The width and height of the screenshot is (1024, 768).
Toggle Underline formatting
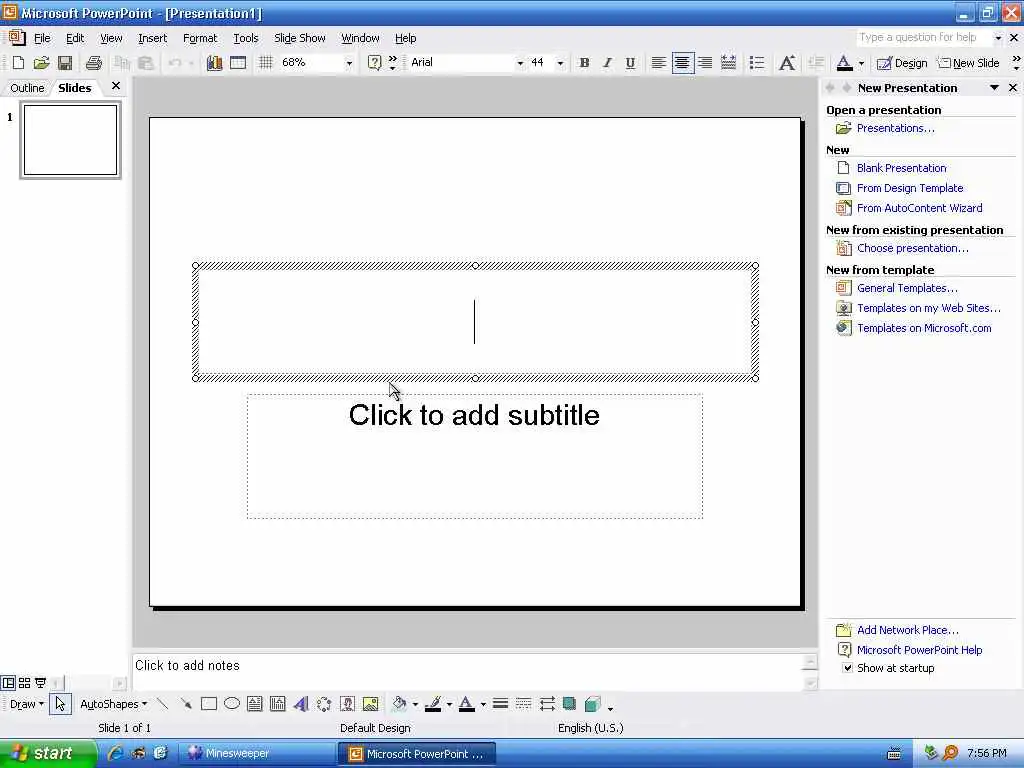click(x=630, y=63)
